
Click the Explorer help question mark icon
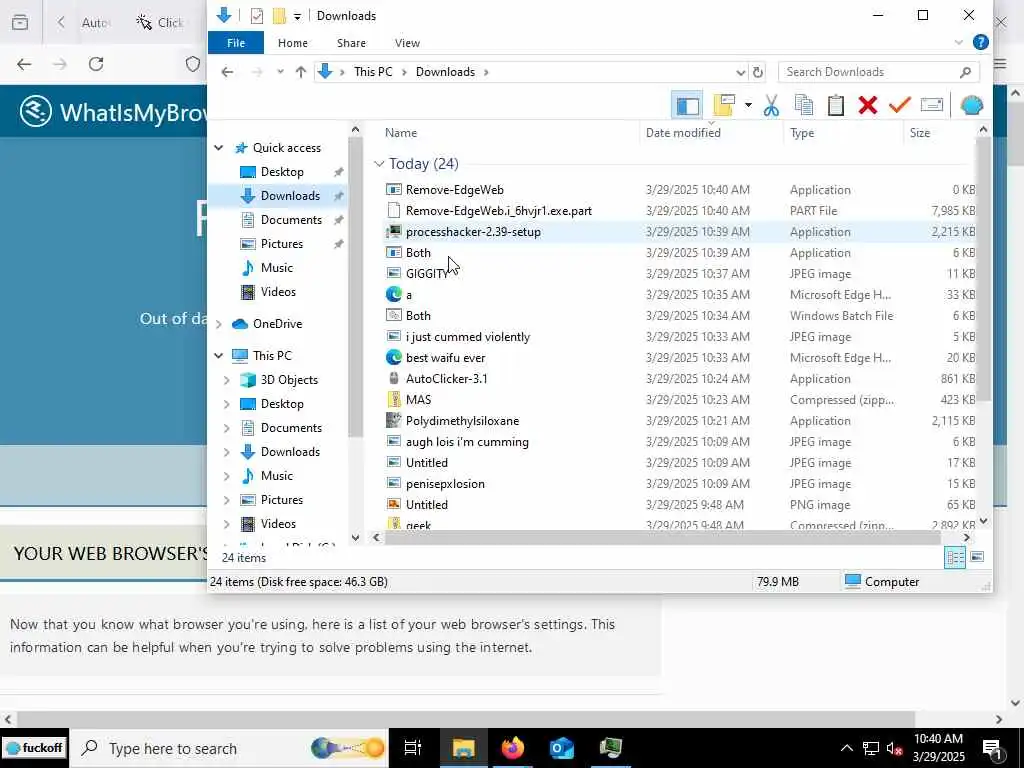980,42
